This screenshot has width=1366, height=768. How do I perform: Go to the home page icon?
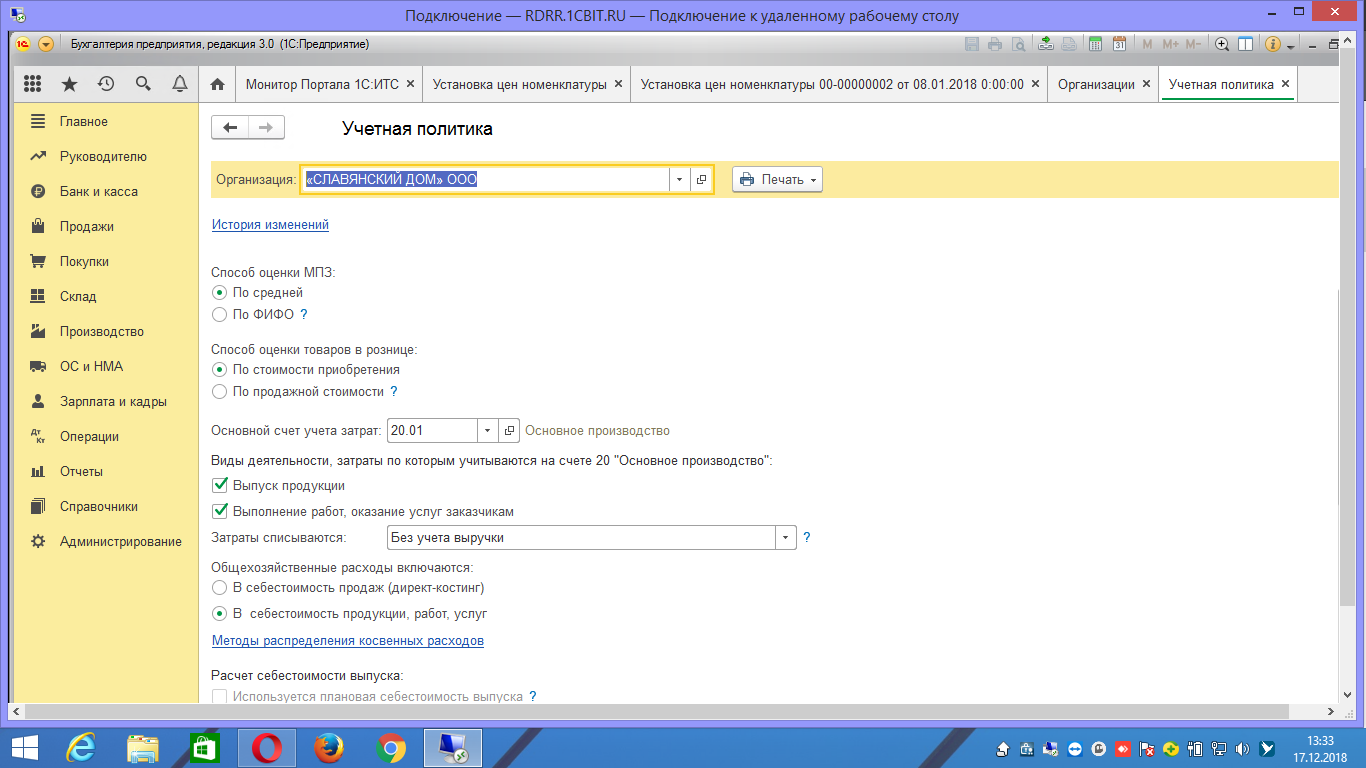[x=217, y=85]
